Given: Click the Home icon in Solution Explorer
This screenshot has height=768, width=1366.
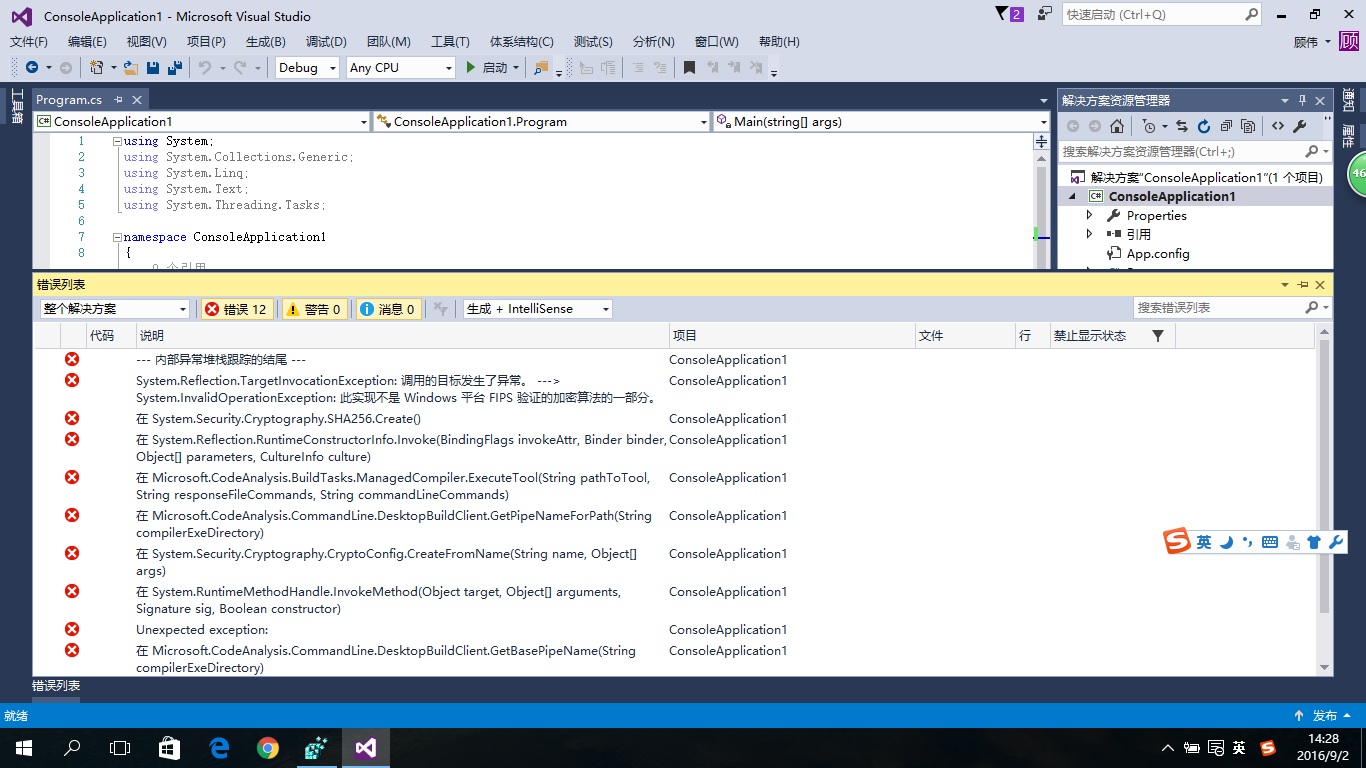Looking at the screenshot, I should click(x=1117, y=126).
